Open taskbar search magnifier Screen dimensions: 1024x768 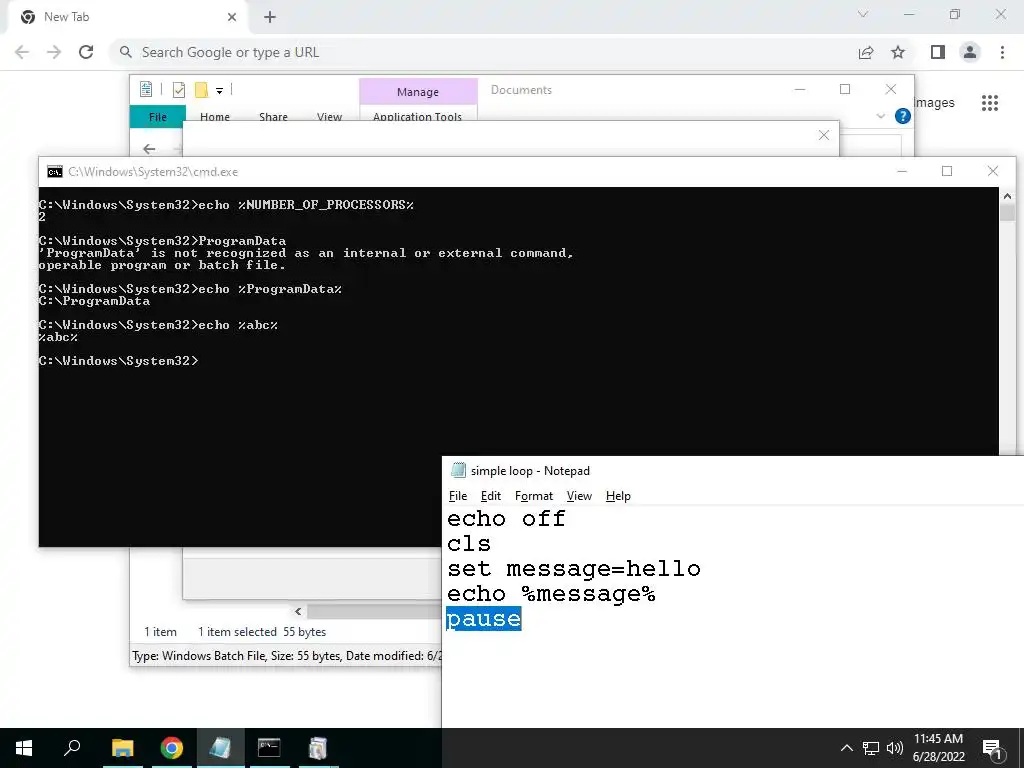72,748
